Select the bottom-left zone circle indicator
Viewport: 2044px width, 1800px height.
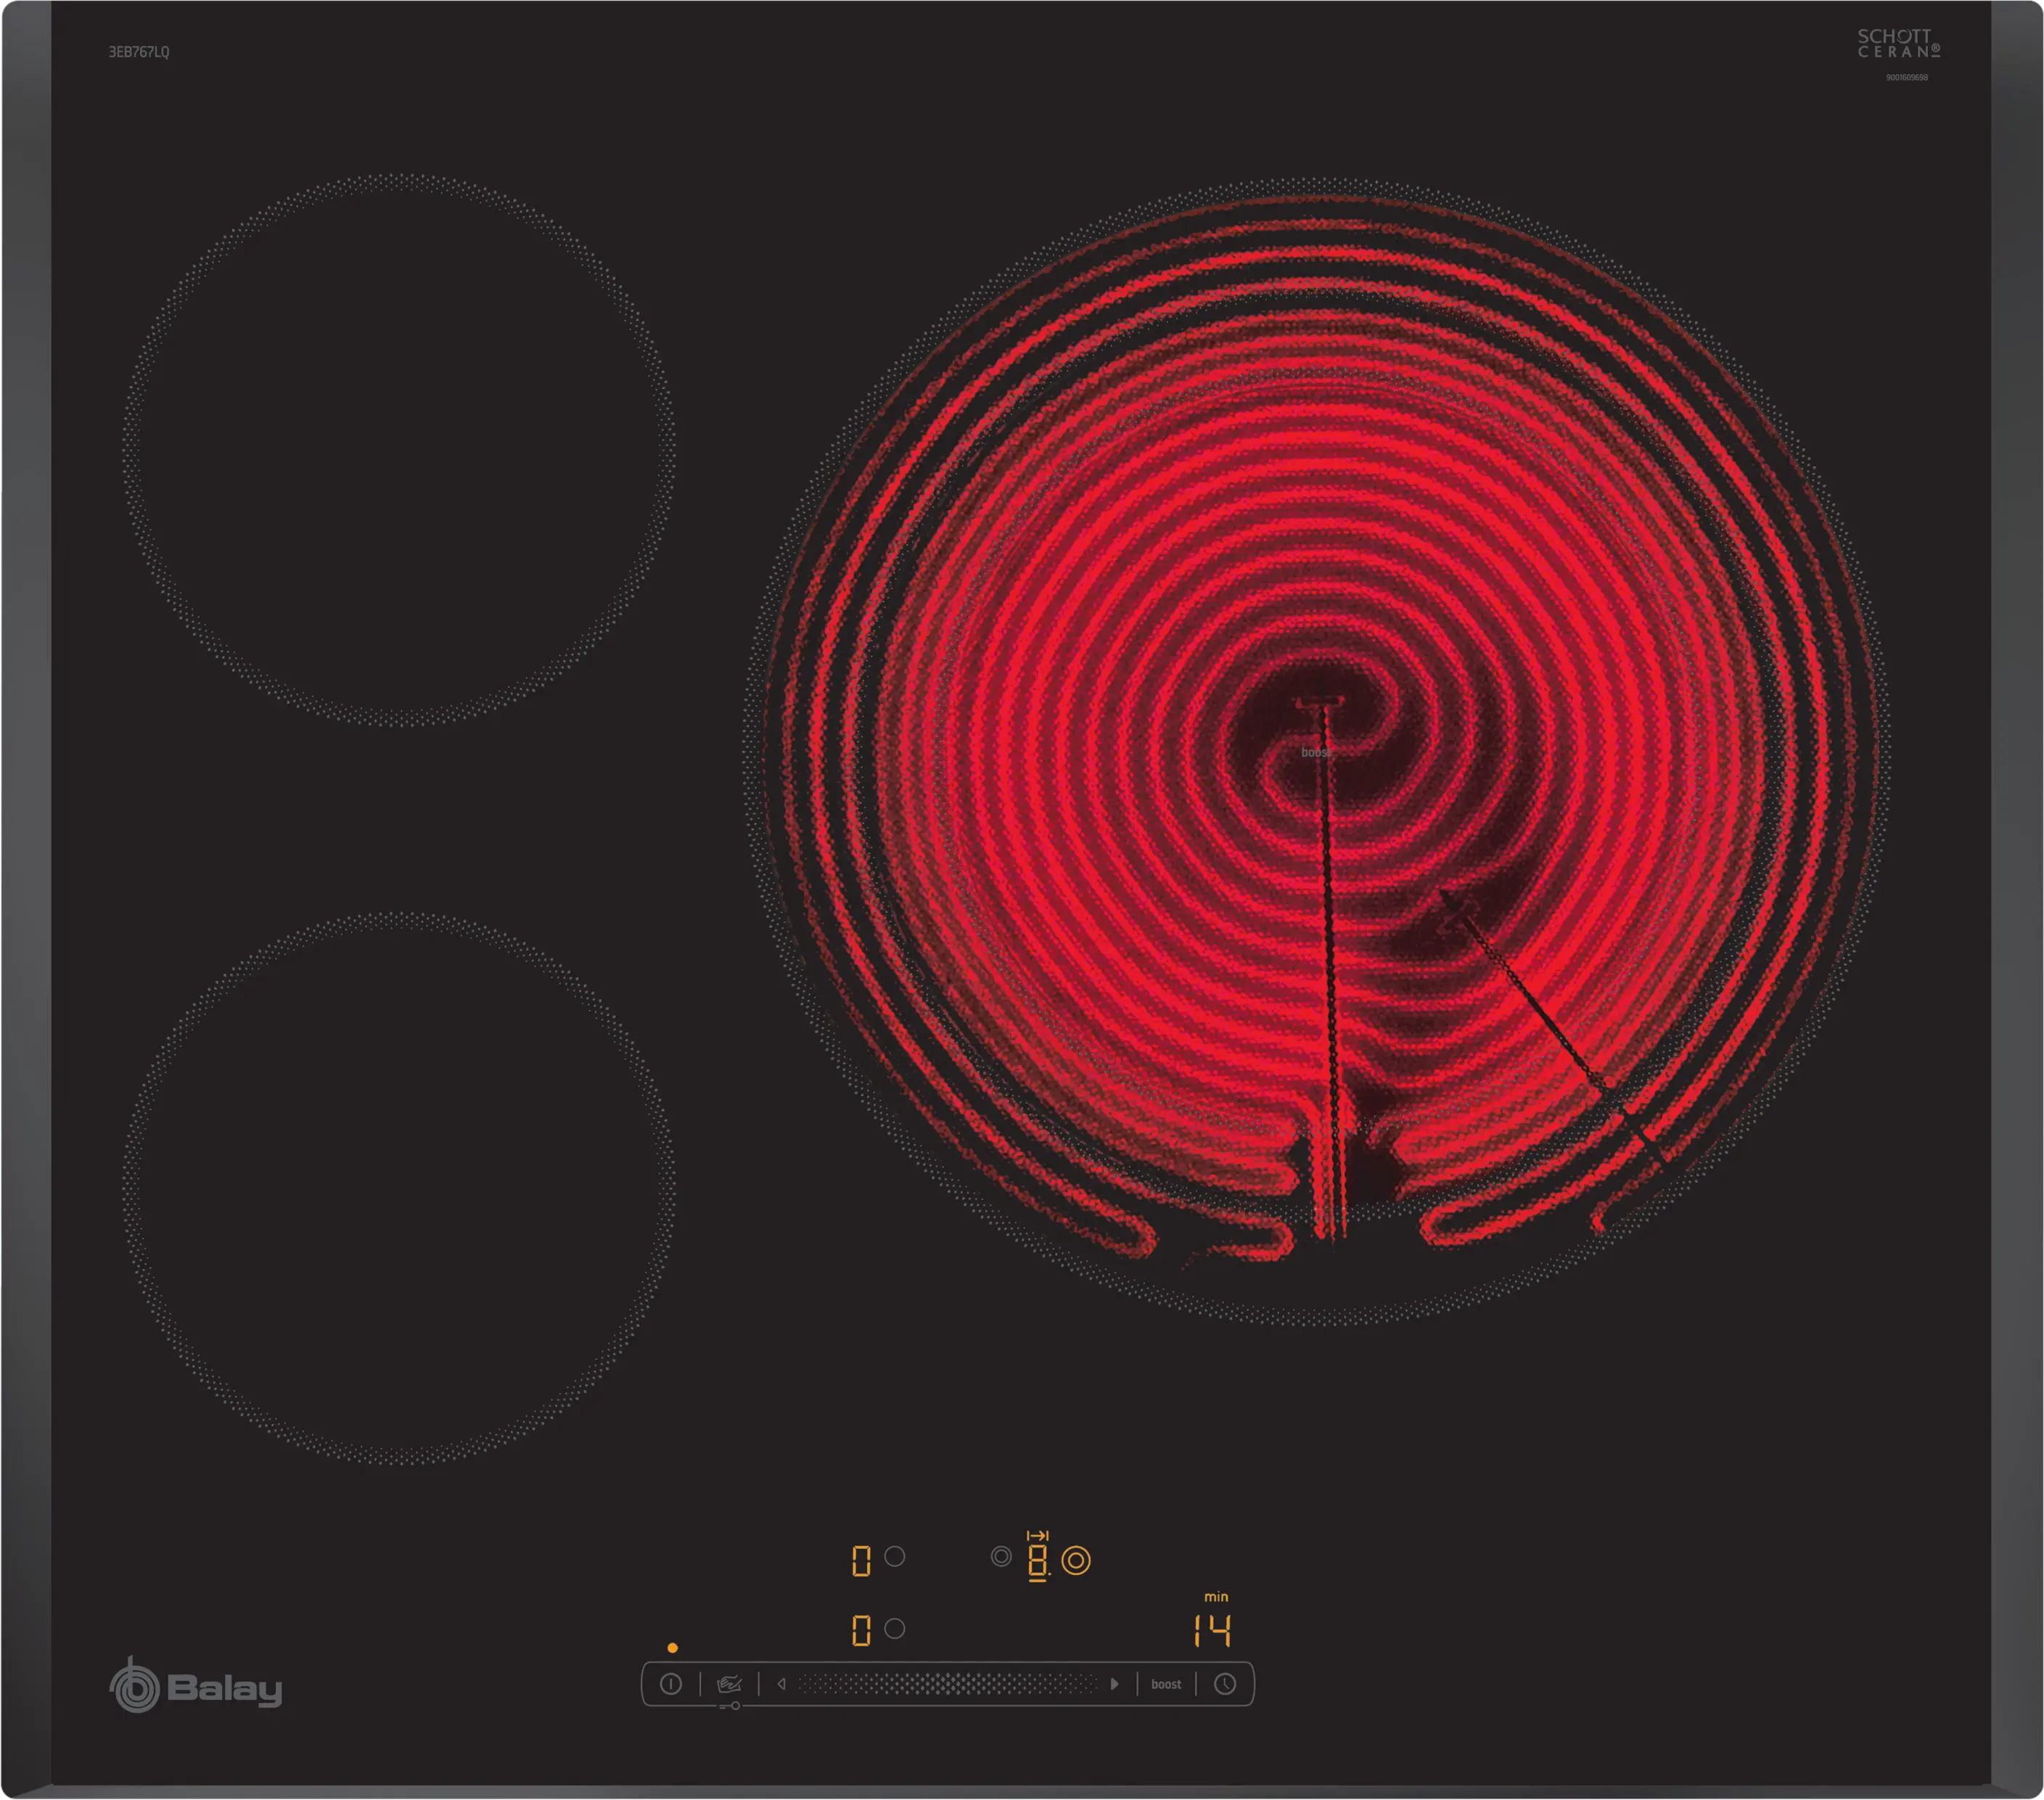[895, 1628]
